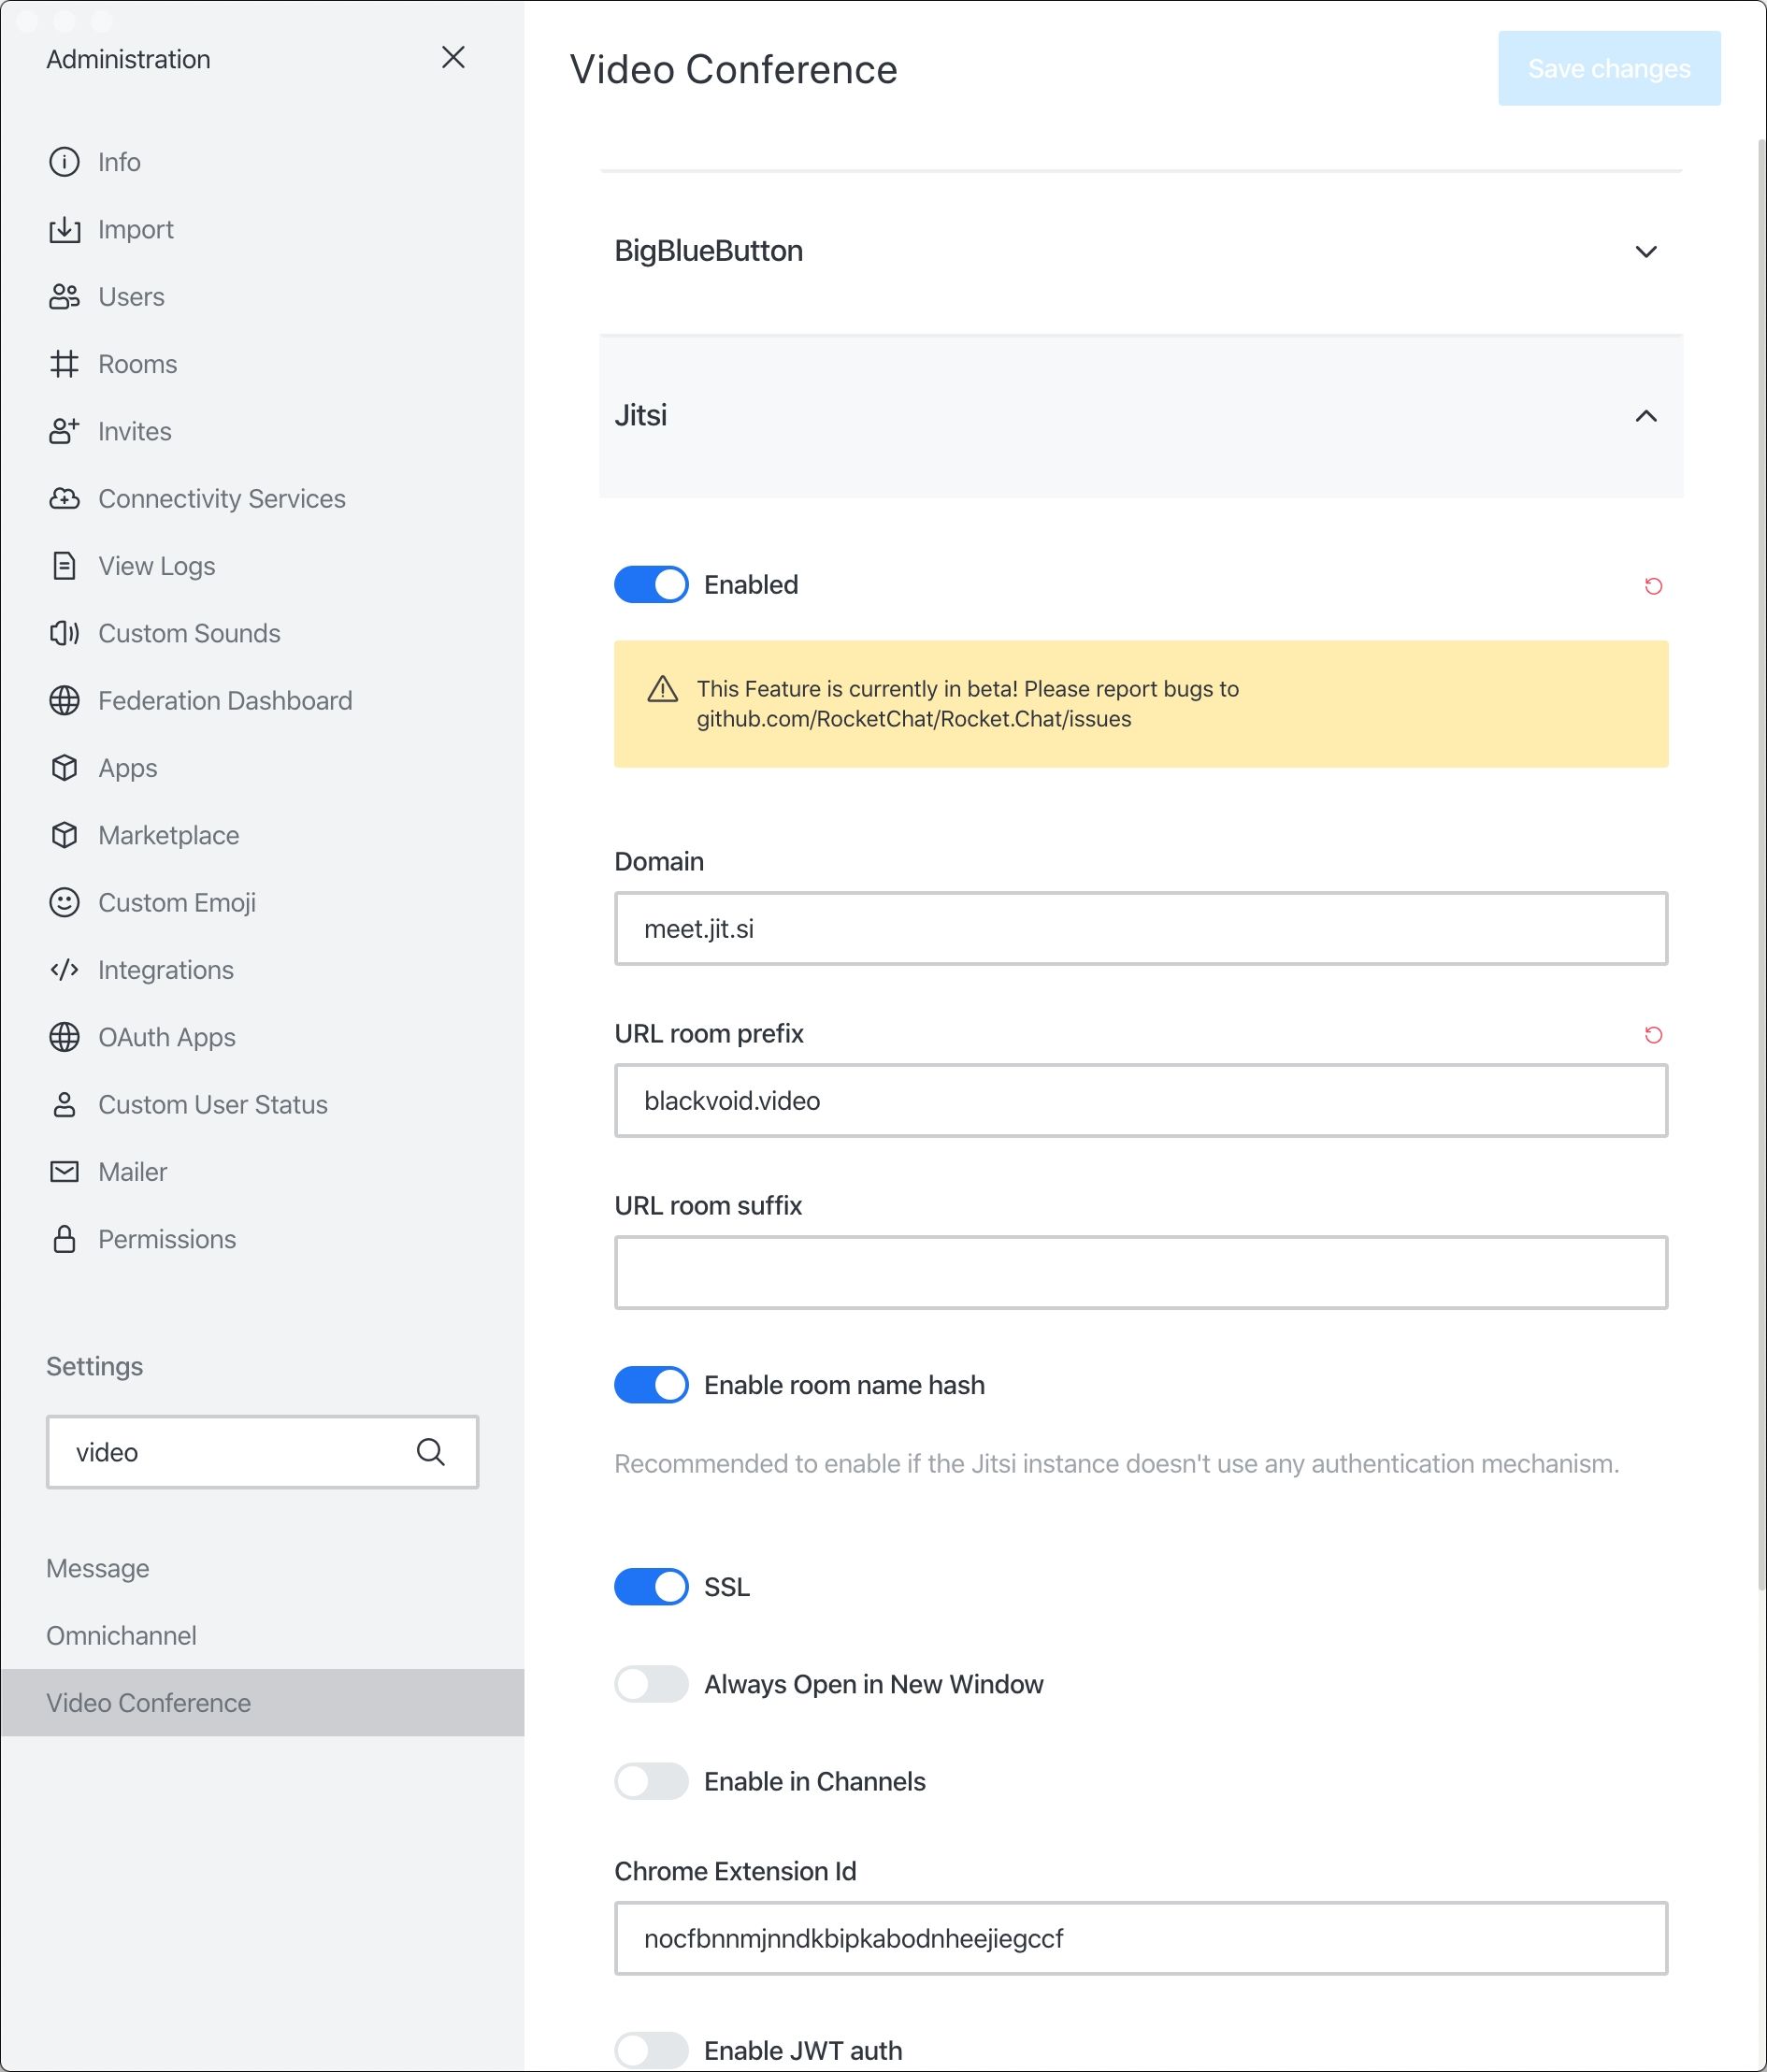
Task: Click the Domain input field
Action: (1141, 928)
